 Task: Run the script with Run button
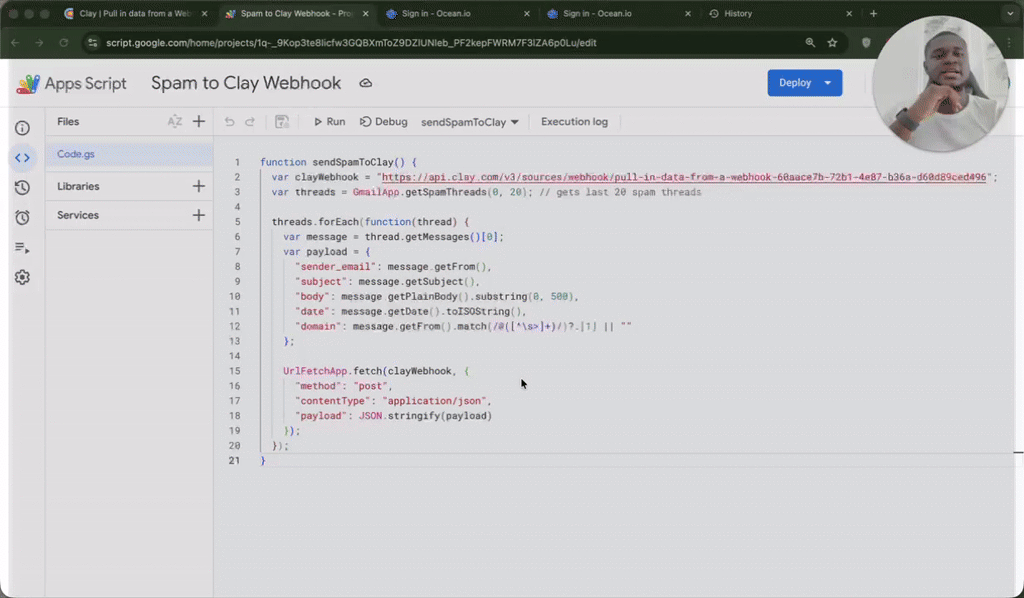point(329,122)
